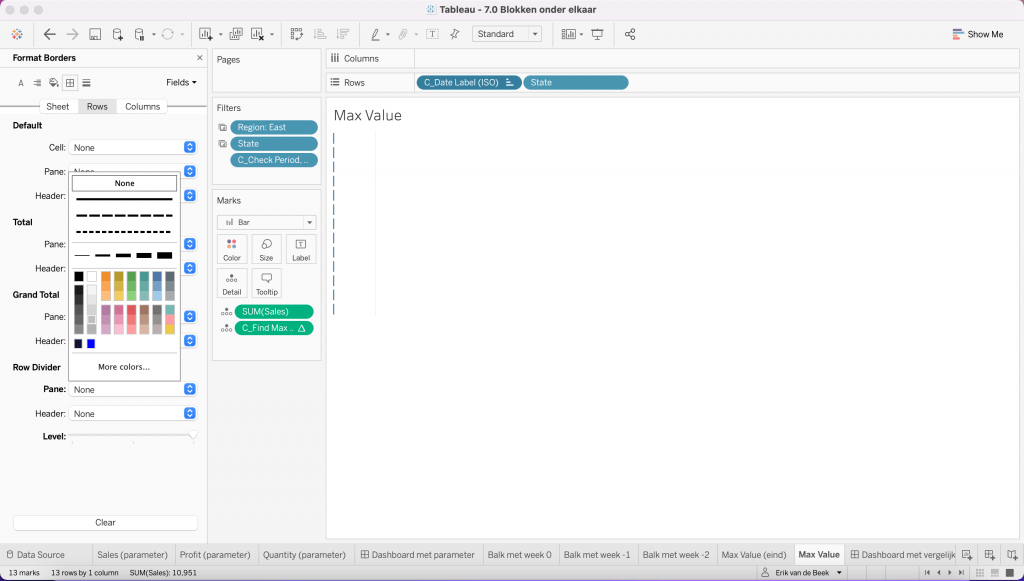
Task: Click the Size card in Marks
Action: pos(266,249)
